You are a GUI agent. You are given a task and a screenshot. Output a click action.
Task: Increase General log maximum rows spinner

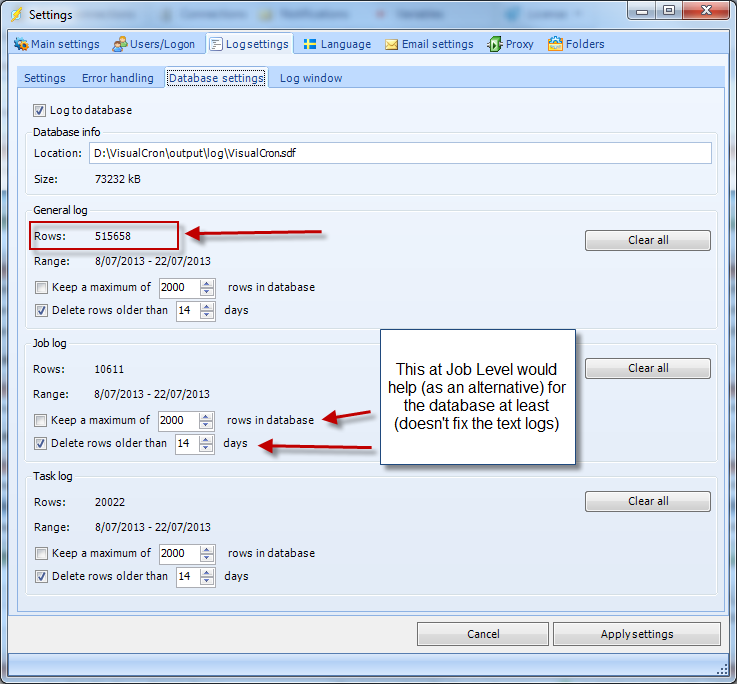[x=207, y=283]
